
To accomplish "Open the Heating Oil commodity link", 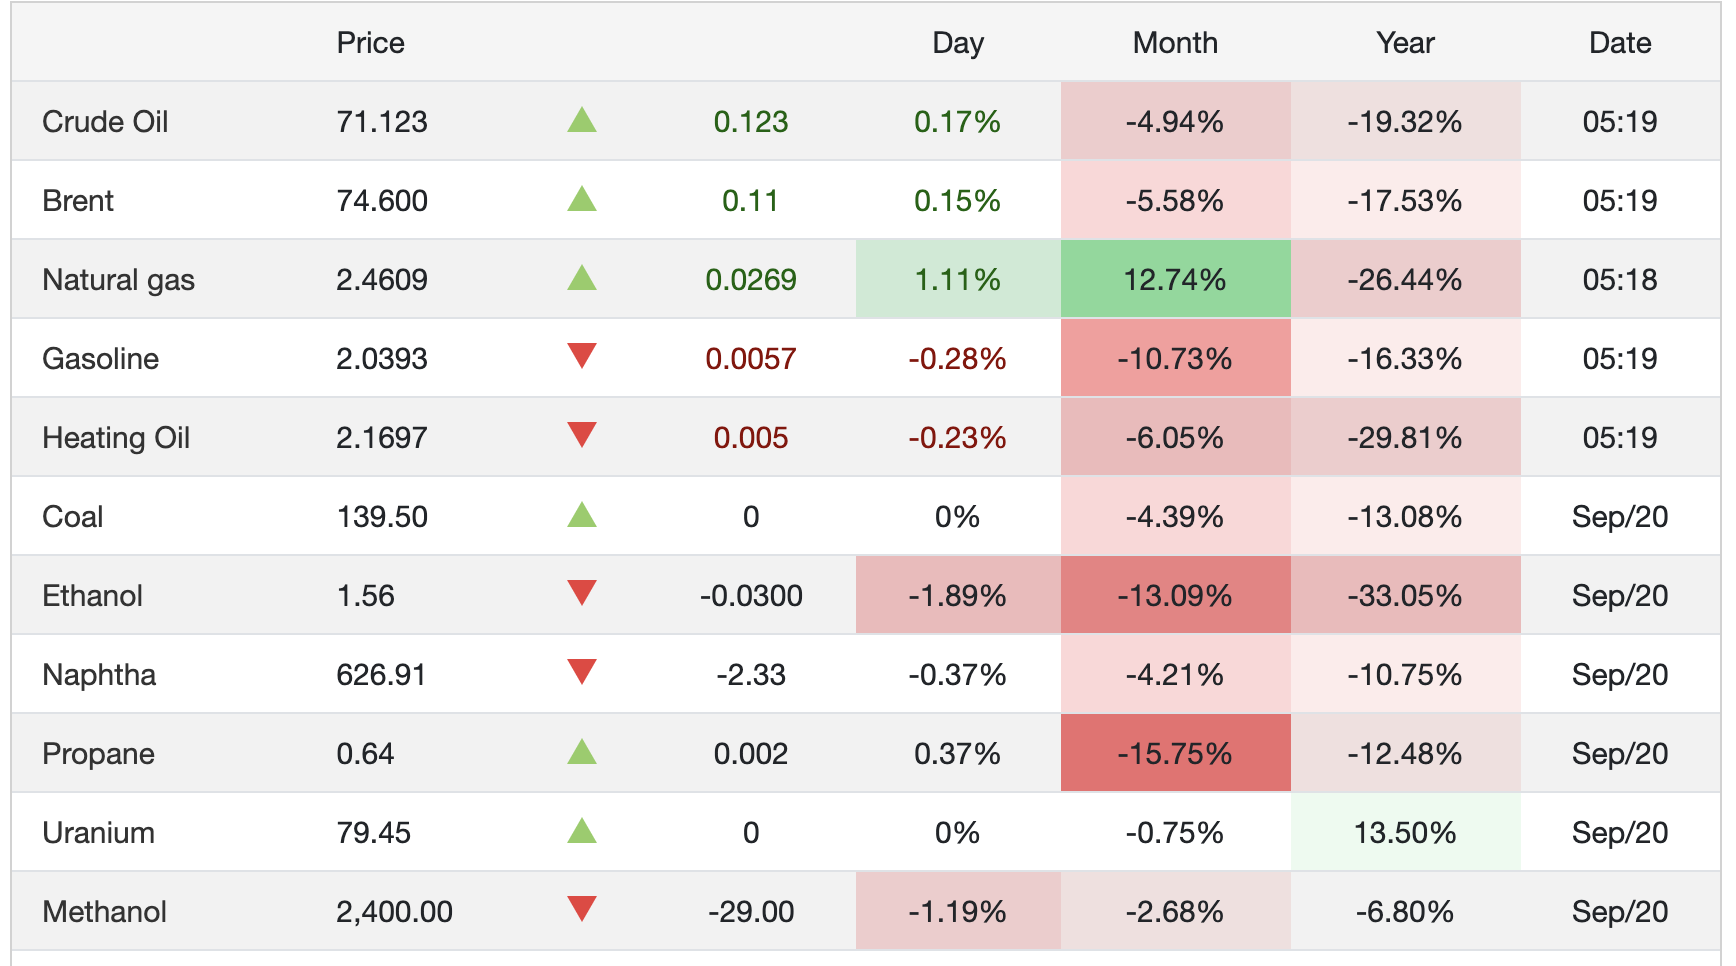I will coord(116,438).
